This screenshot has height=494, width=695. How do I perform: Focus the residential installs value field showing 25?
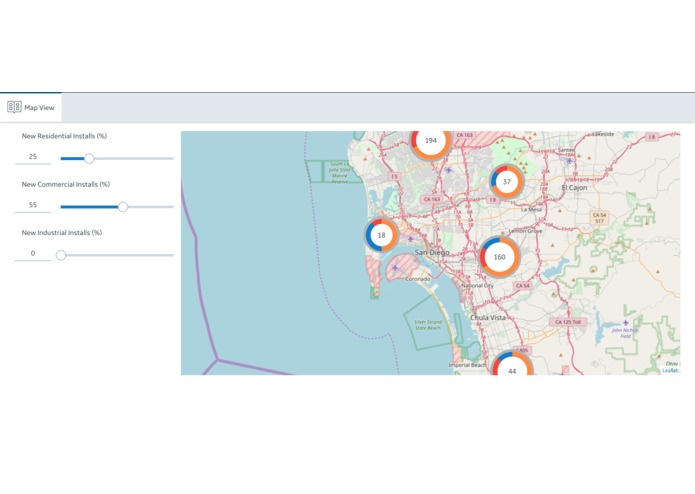(x=33, y=157)
